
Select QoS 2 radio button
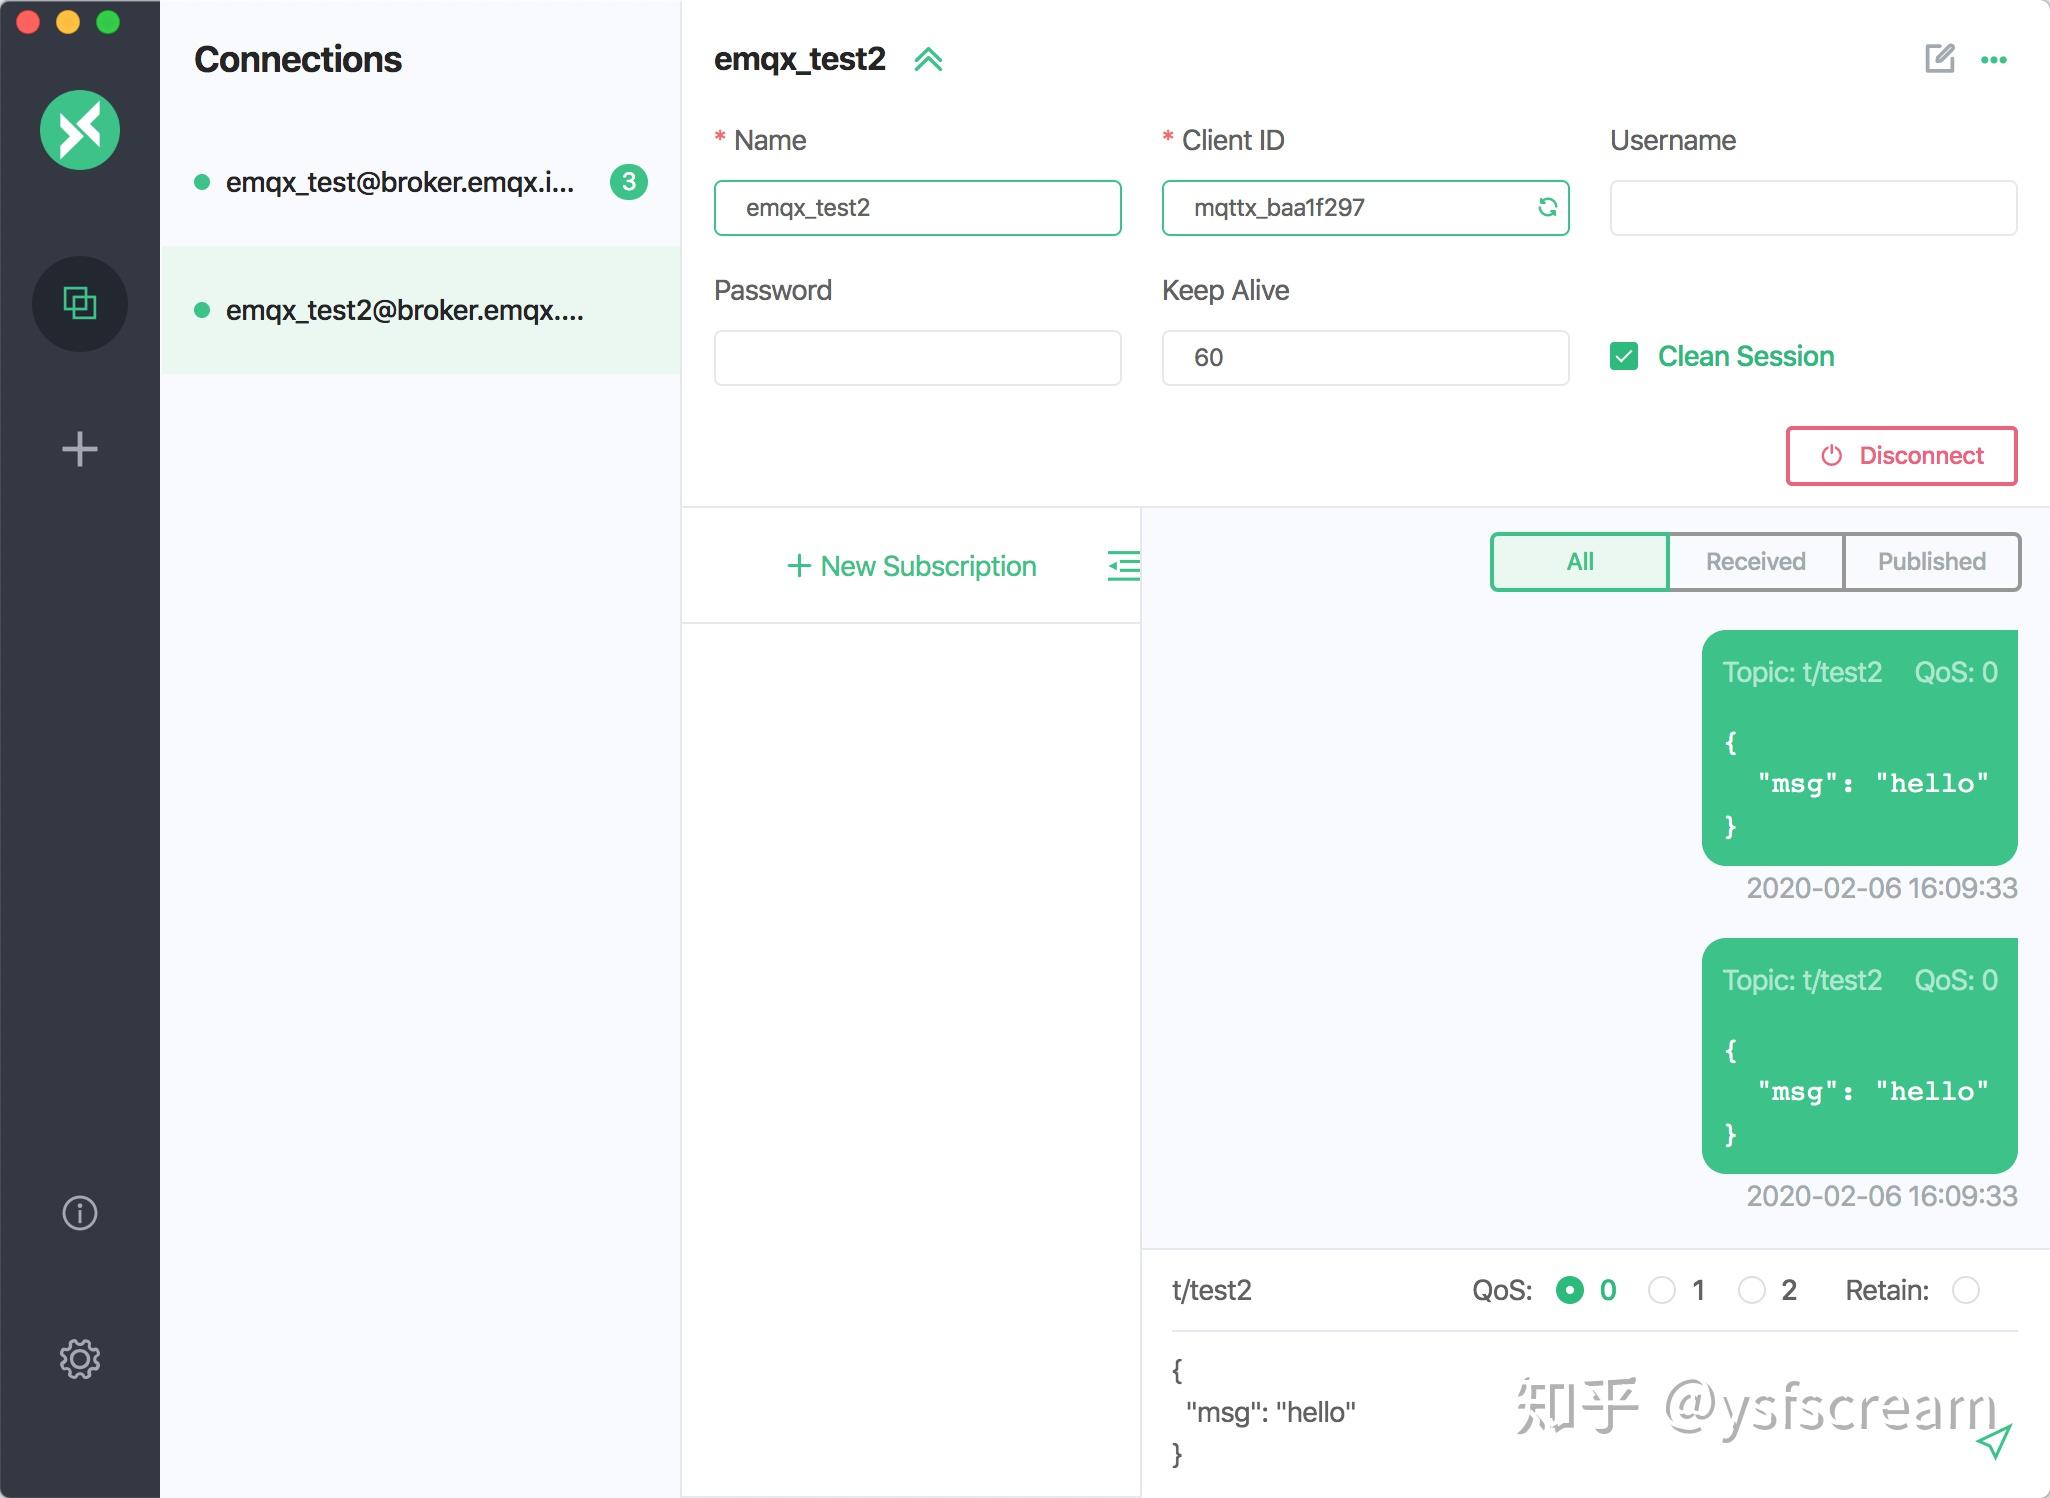click(x=1751, y=1290)
